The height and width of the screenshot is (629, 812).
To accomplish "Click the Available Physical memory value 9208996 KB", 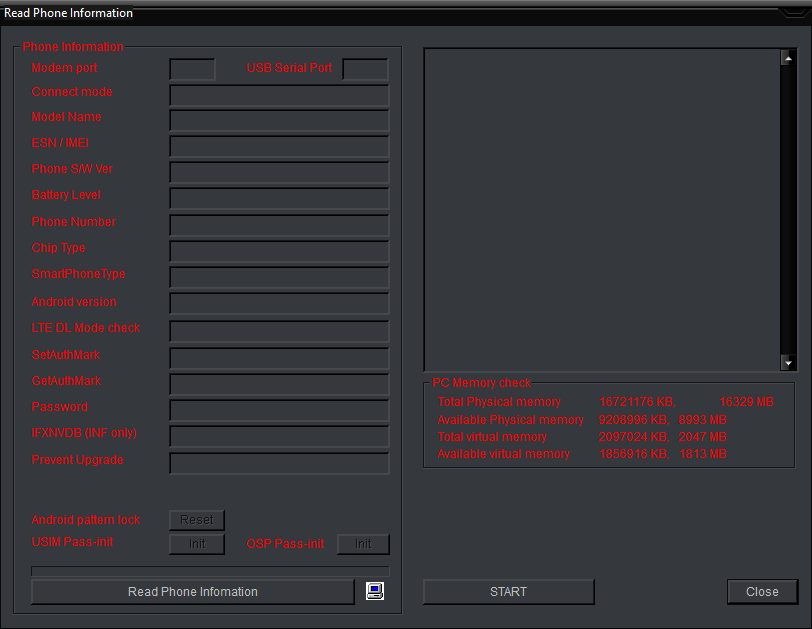I will point(634,419).
